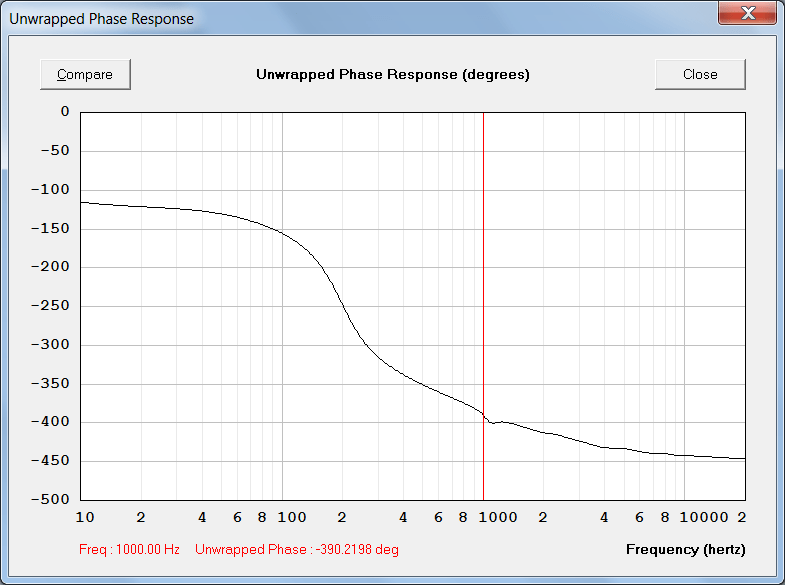Click the chart title 'Unwrapped Phase Response (degrees)'
This screenshot has height=585, width=785.
pyautogui.click(x=392, y=75)
